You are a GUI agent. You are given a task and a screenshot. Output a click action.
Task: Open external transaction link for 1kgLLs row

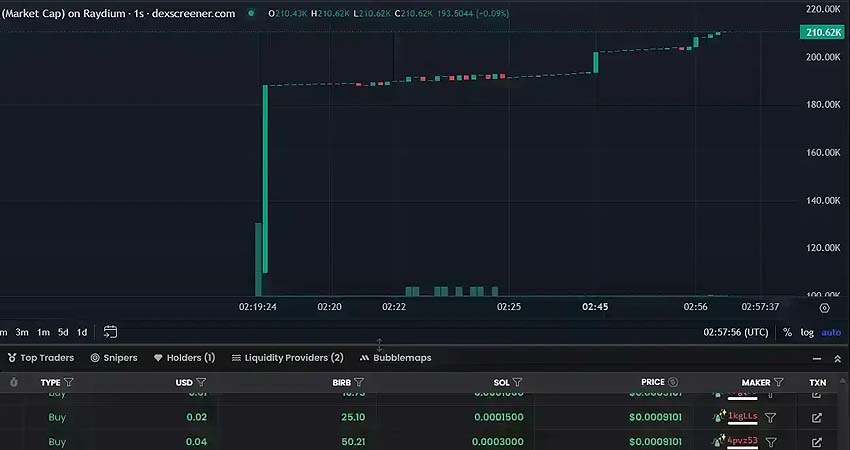point(817,417)
